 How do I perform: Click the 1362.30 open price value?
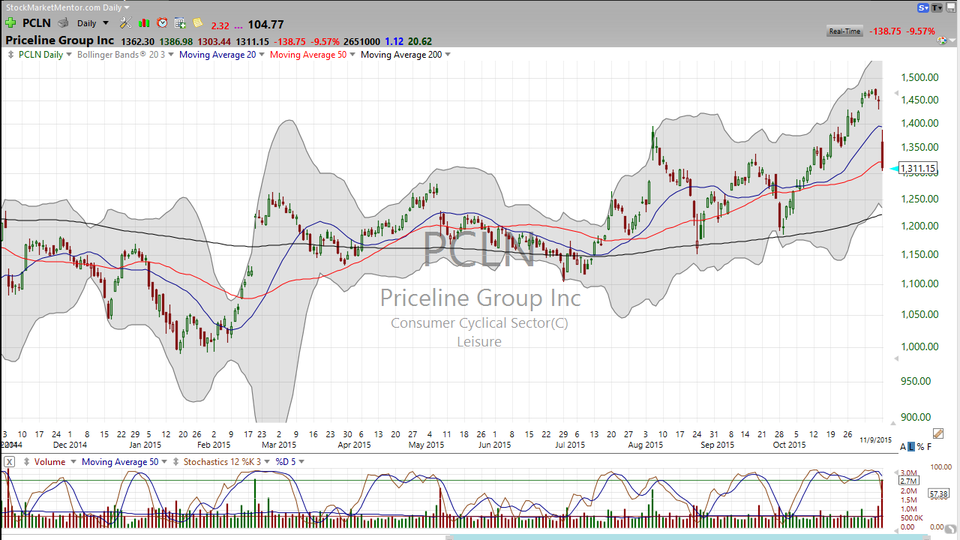click(x=138, y=42)
